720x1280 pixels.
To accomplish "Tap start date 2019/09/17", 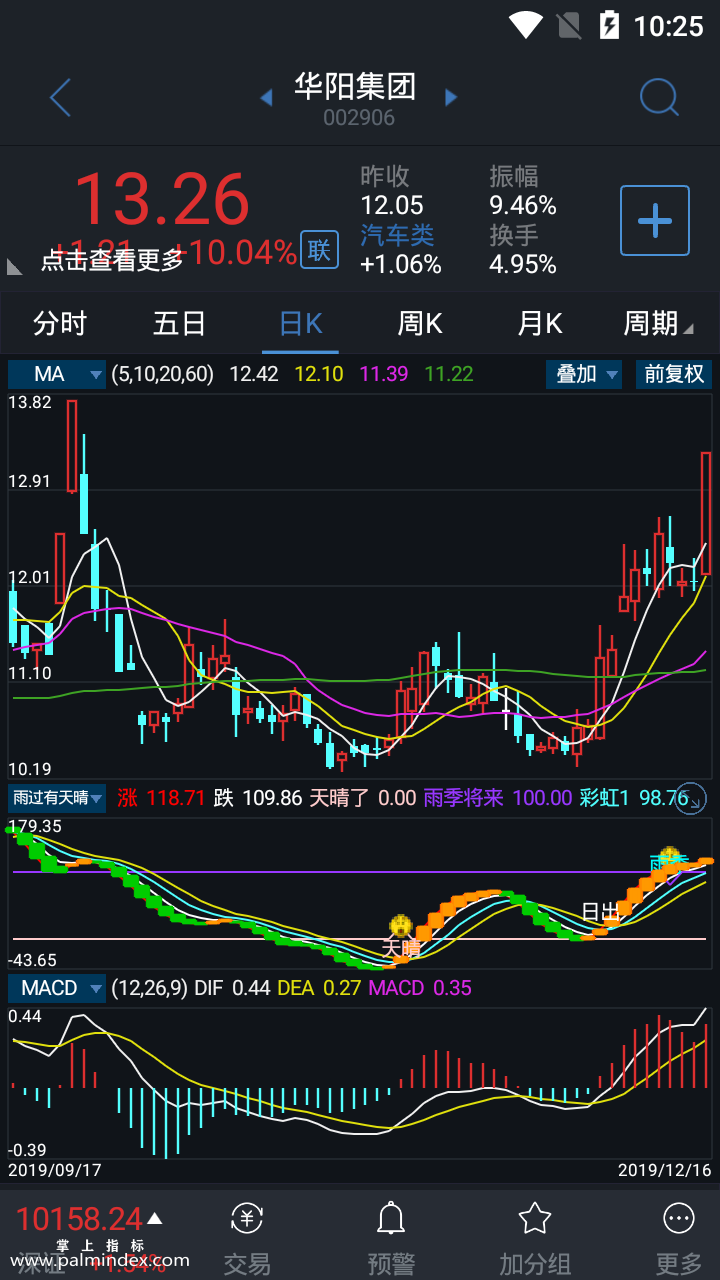I will 55,1169.
